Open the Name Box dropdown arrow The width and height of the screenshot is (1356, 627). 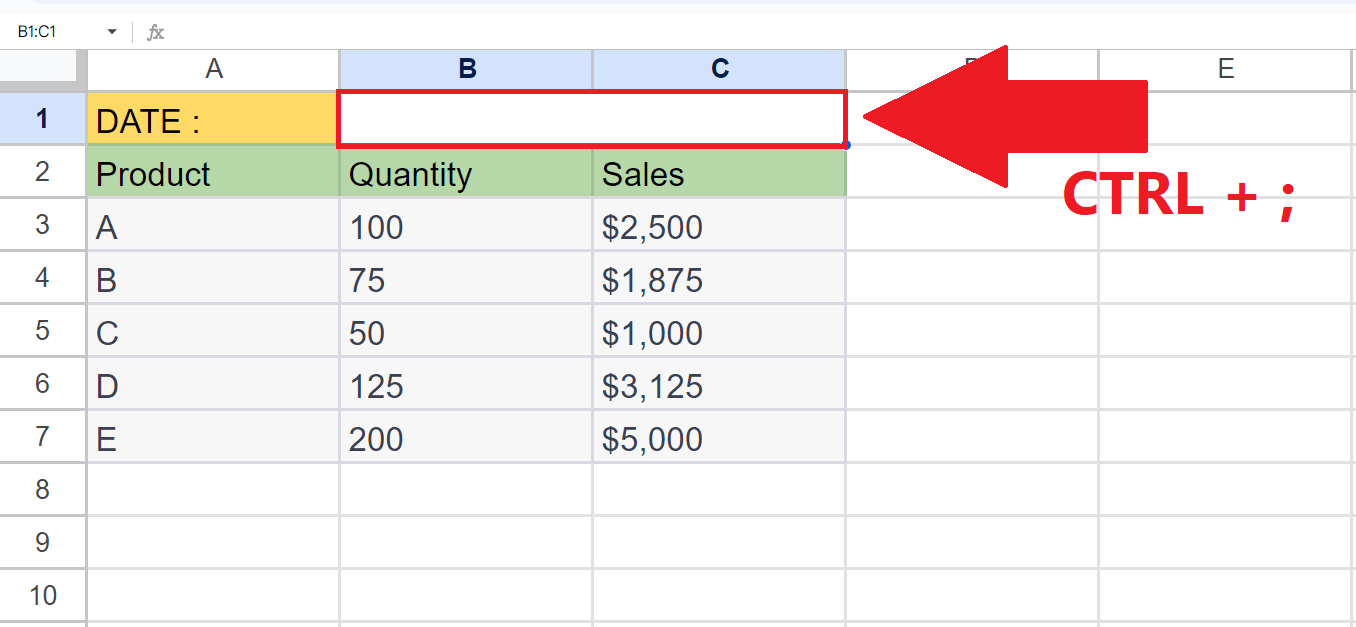point(113,31)
